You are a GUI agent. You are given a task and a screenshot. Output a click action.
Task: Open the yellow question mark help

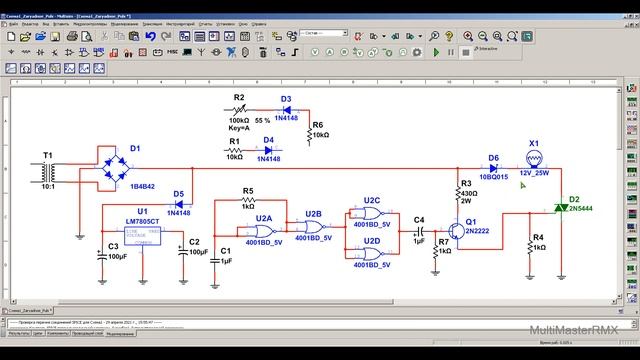click(x=449, y=37)
